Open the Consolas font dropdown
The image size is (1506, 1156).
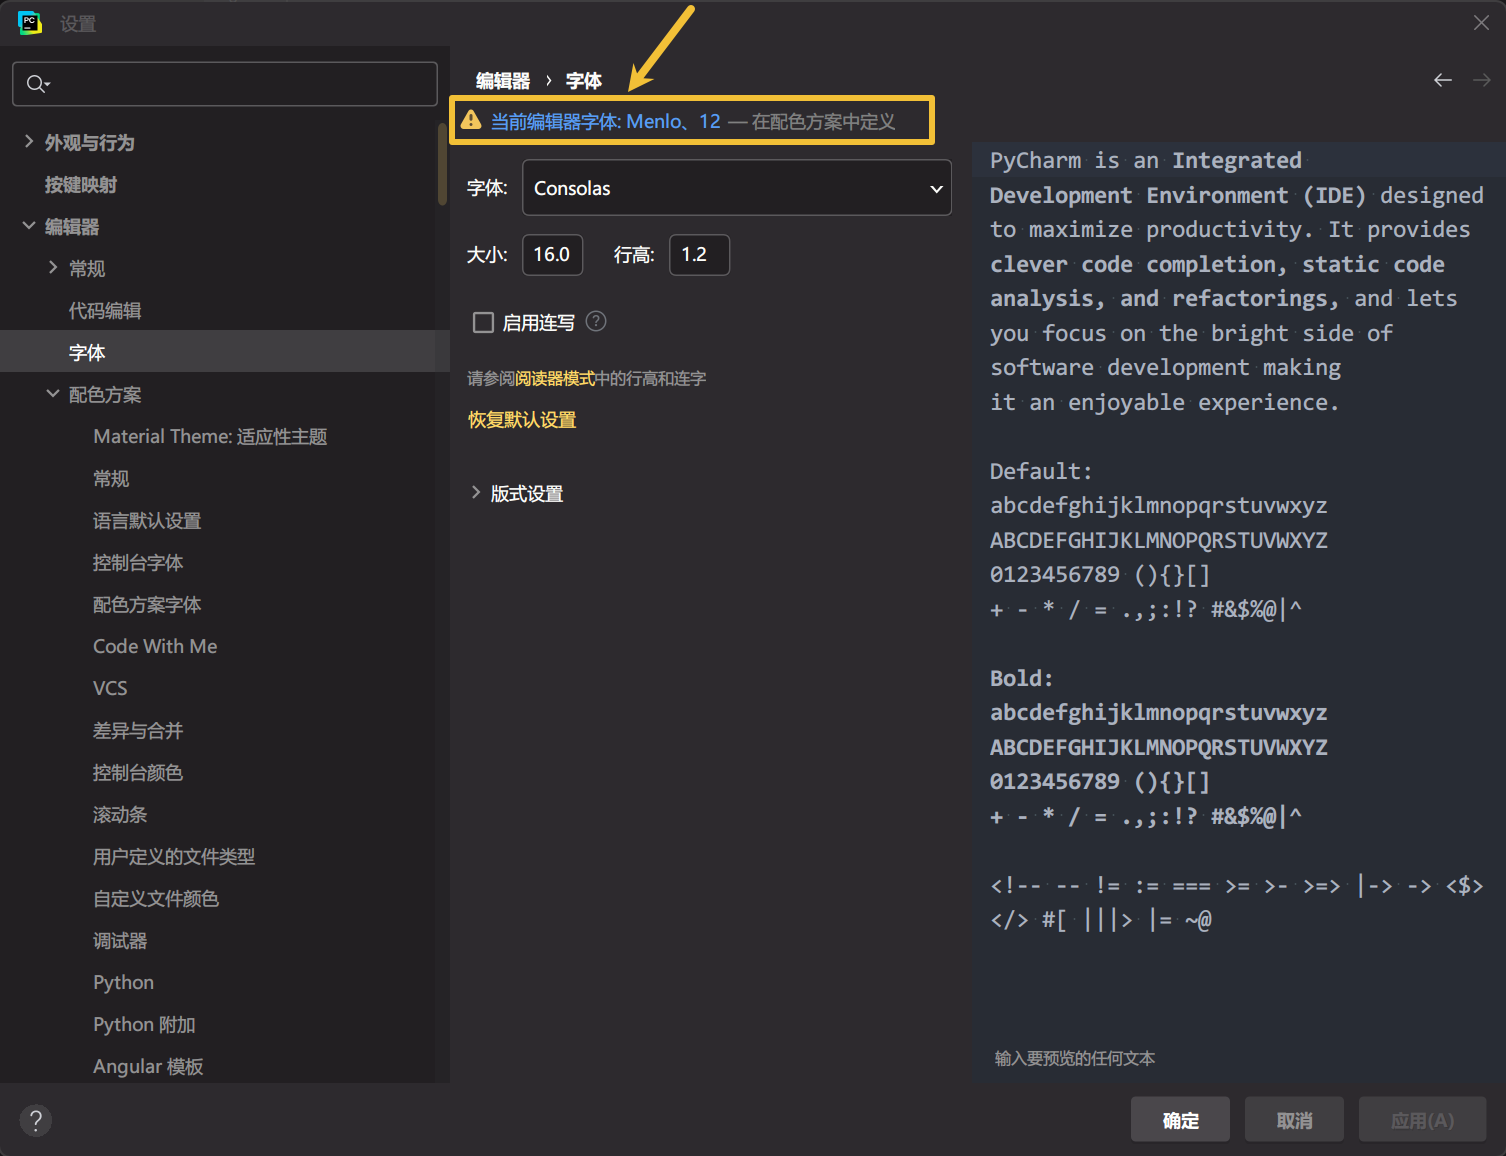pyautogui.click(x=736, y=188)
